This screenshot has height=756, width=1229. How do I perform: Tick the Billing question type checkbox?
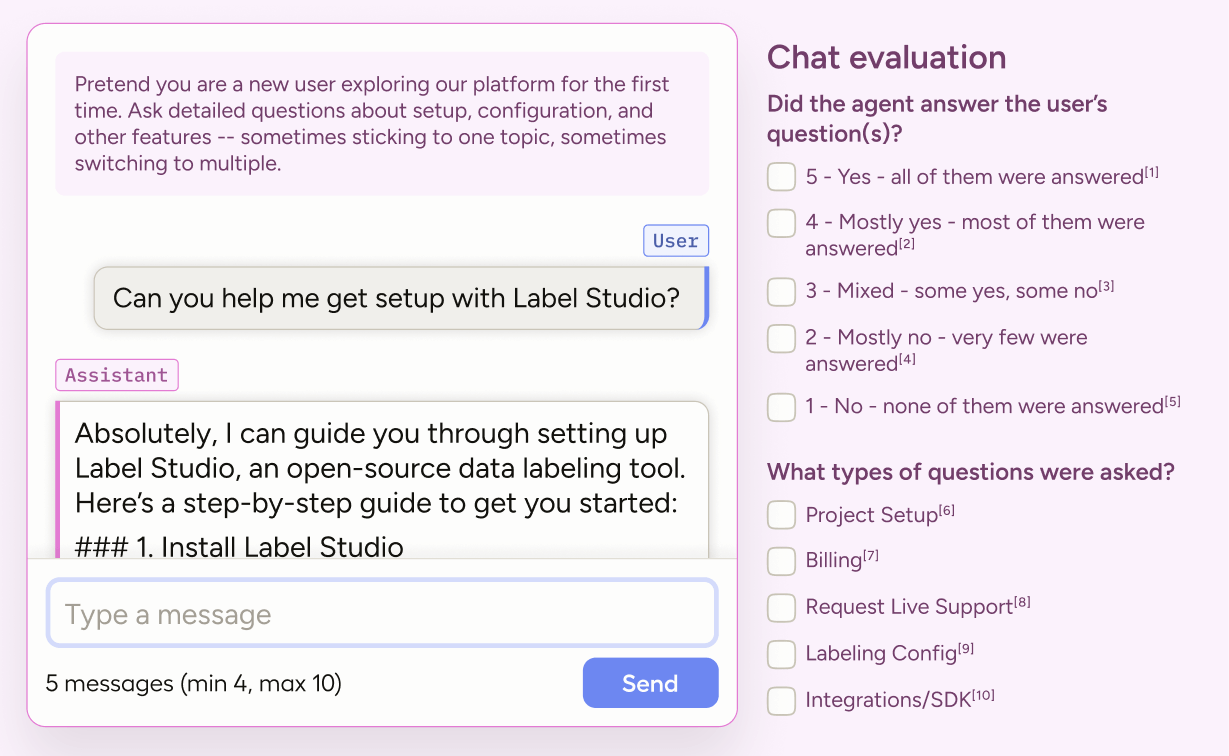click(x=781, y=561)
